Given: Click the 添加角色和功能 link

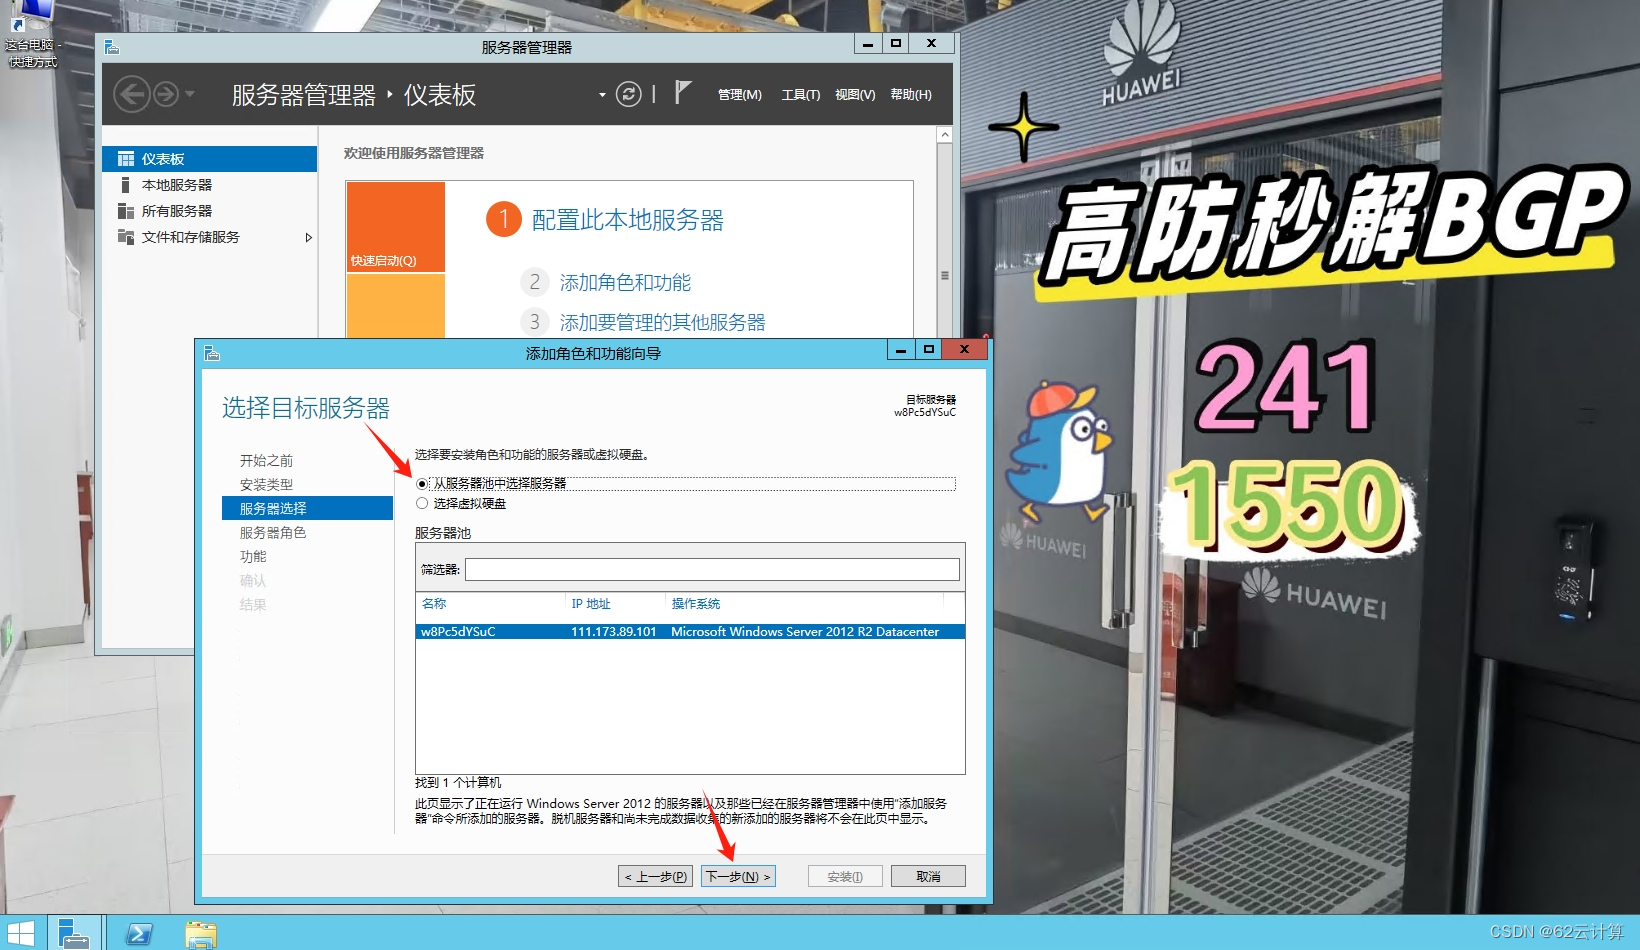Looking at the screenshot, I should (x=625, y=283).
